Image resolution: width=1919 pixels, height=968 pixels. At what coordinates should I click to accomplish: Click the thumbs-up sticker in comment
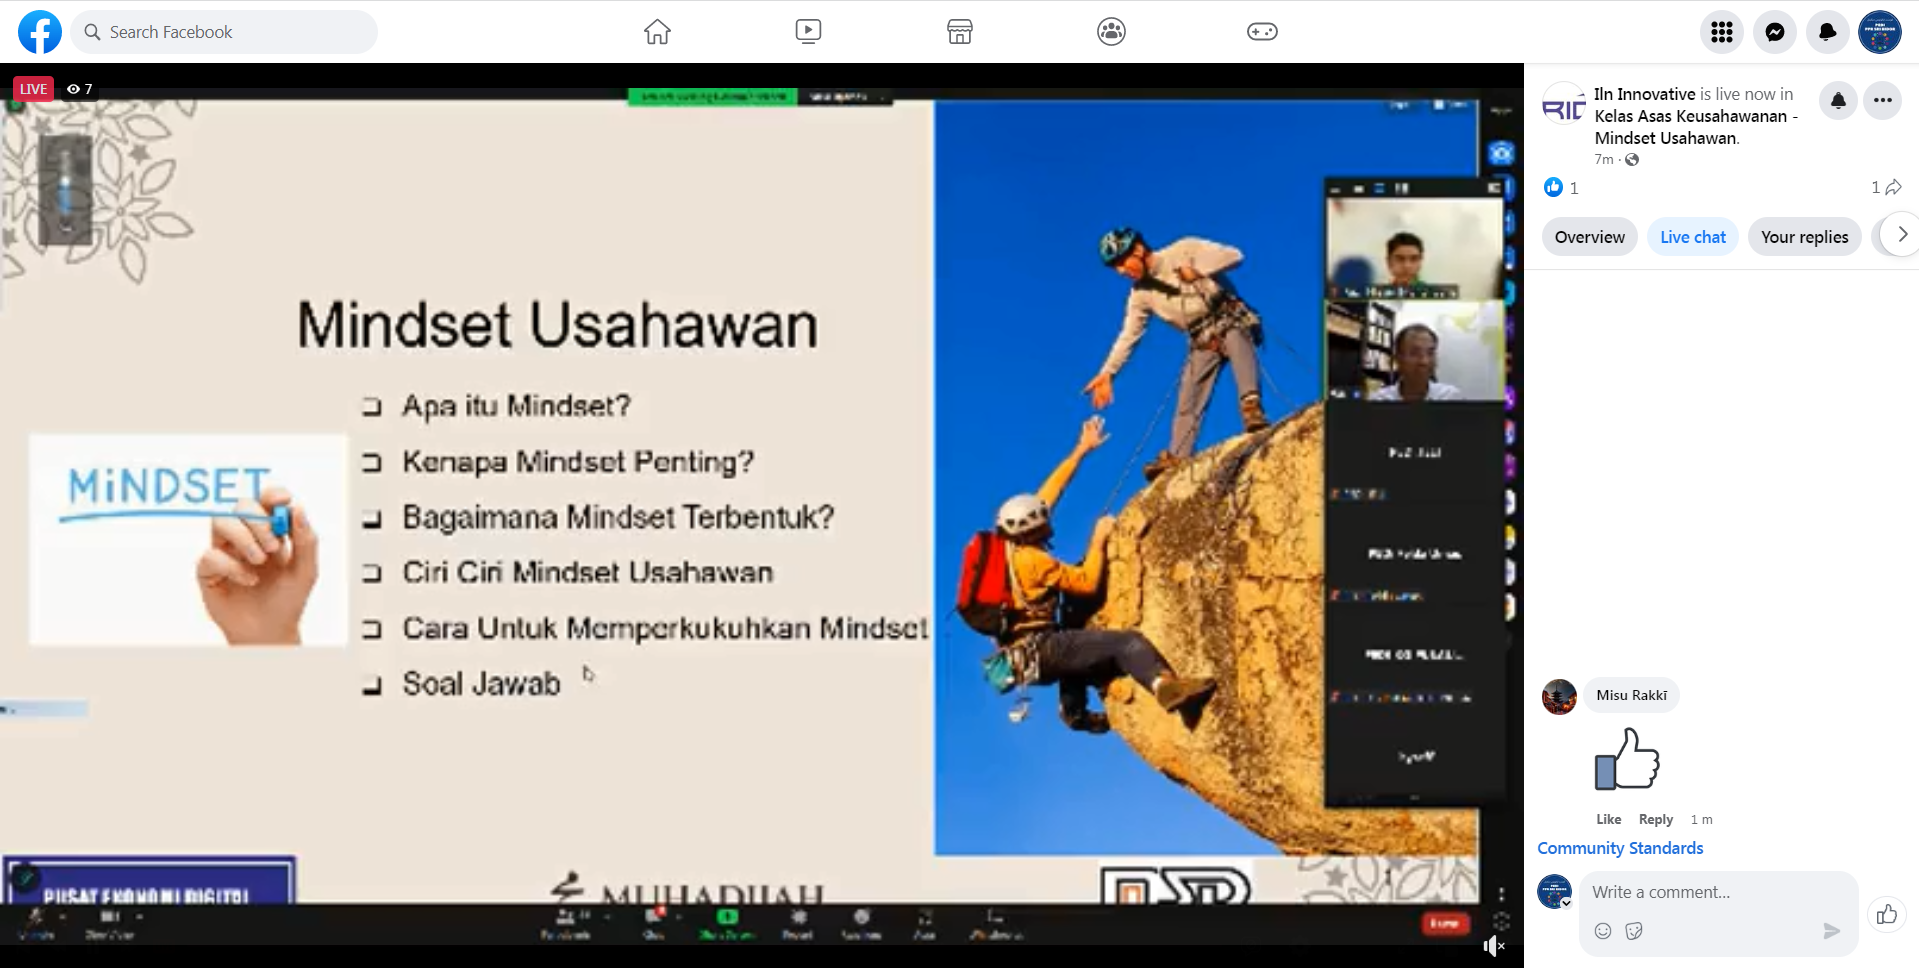coord(1627,758)
